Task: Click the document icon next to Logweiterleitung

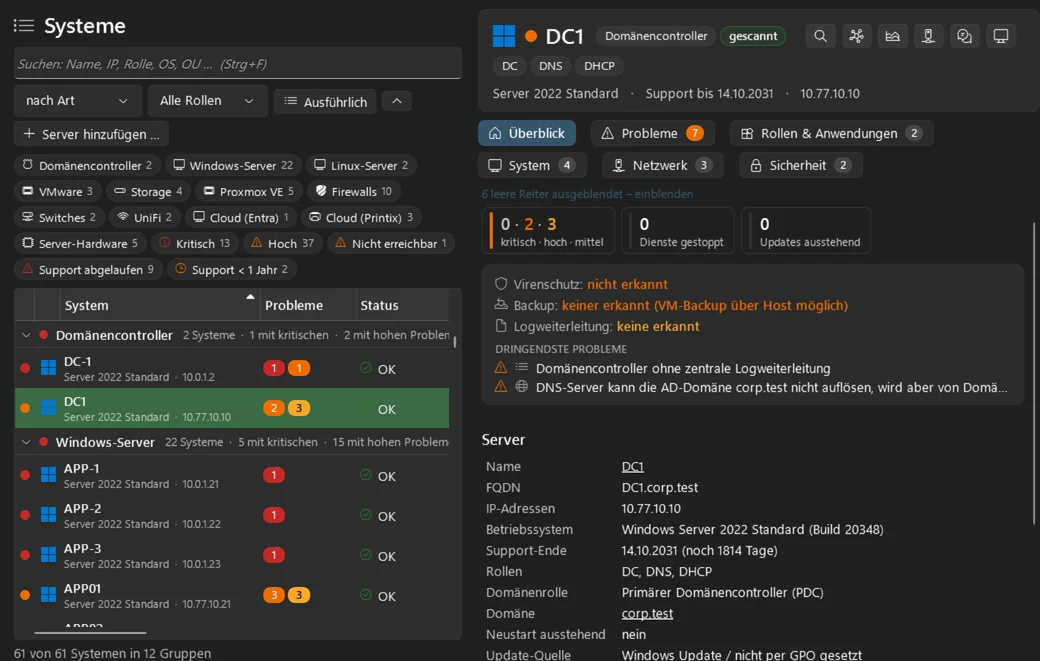Action: point(501,326)
